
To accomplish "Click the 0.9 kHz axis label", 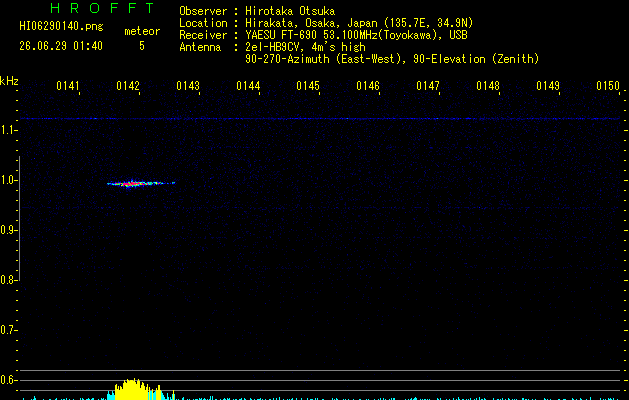I will click(x=8, y=230).
